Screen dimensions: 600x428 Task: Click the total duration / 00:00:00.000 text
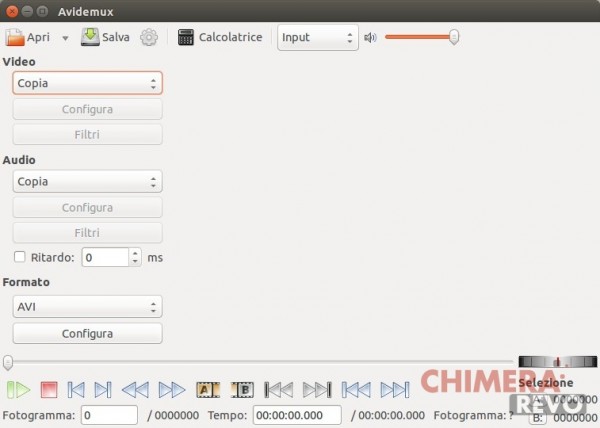388,415
